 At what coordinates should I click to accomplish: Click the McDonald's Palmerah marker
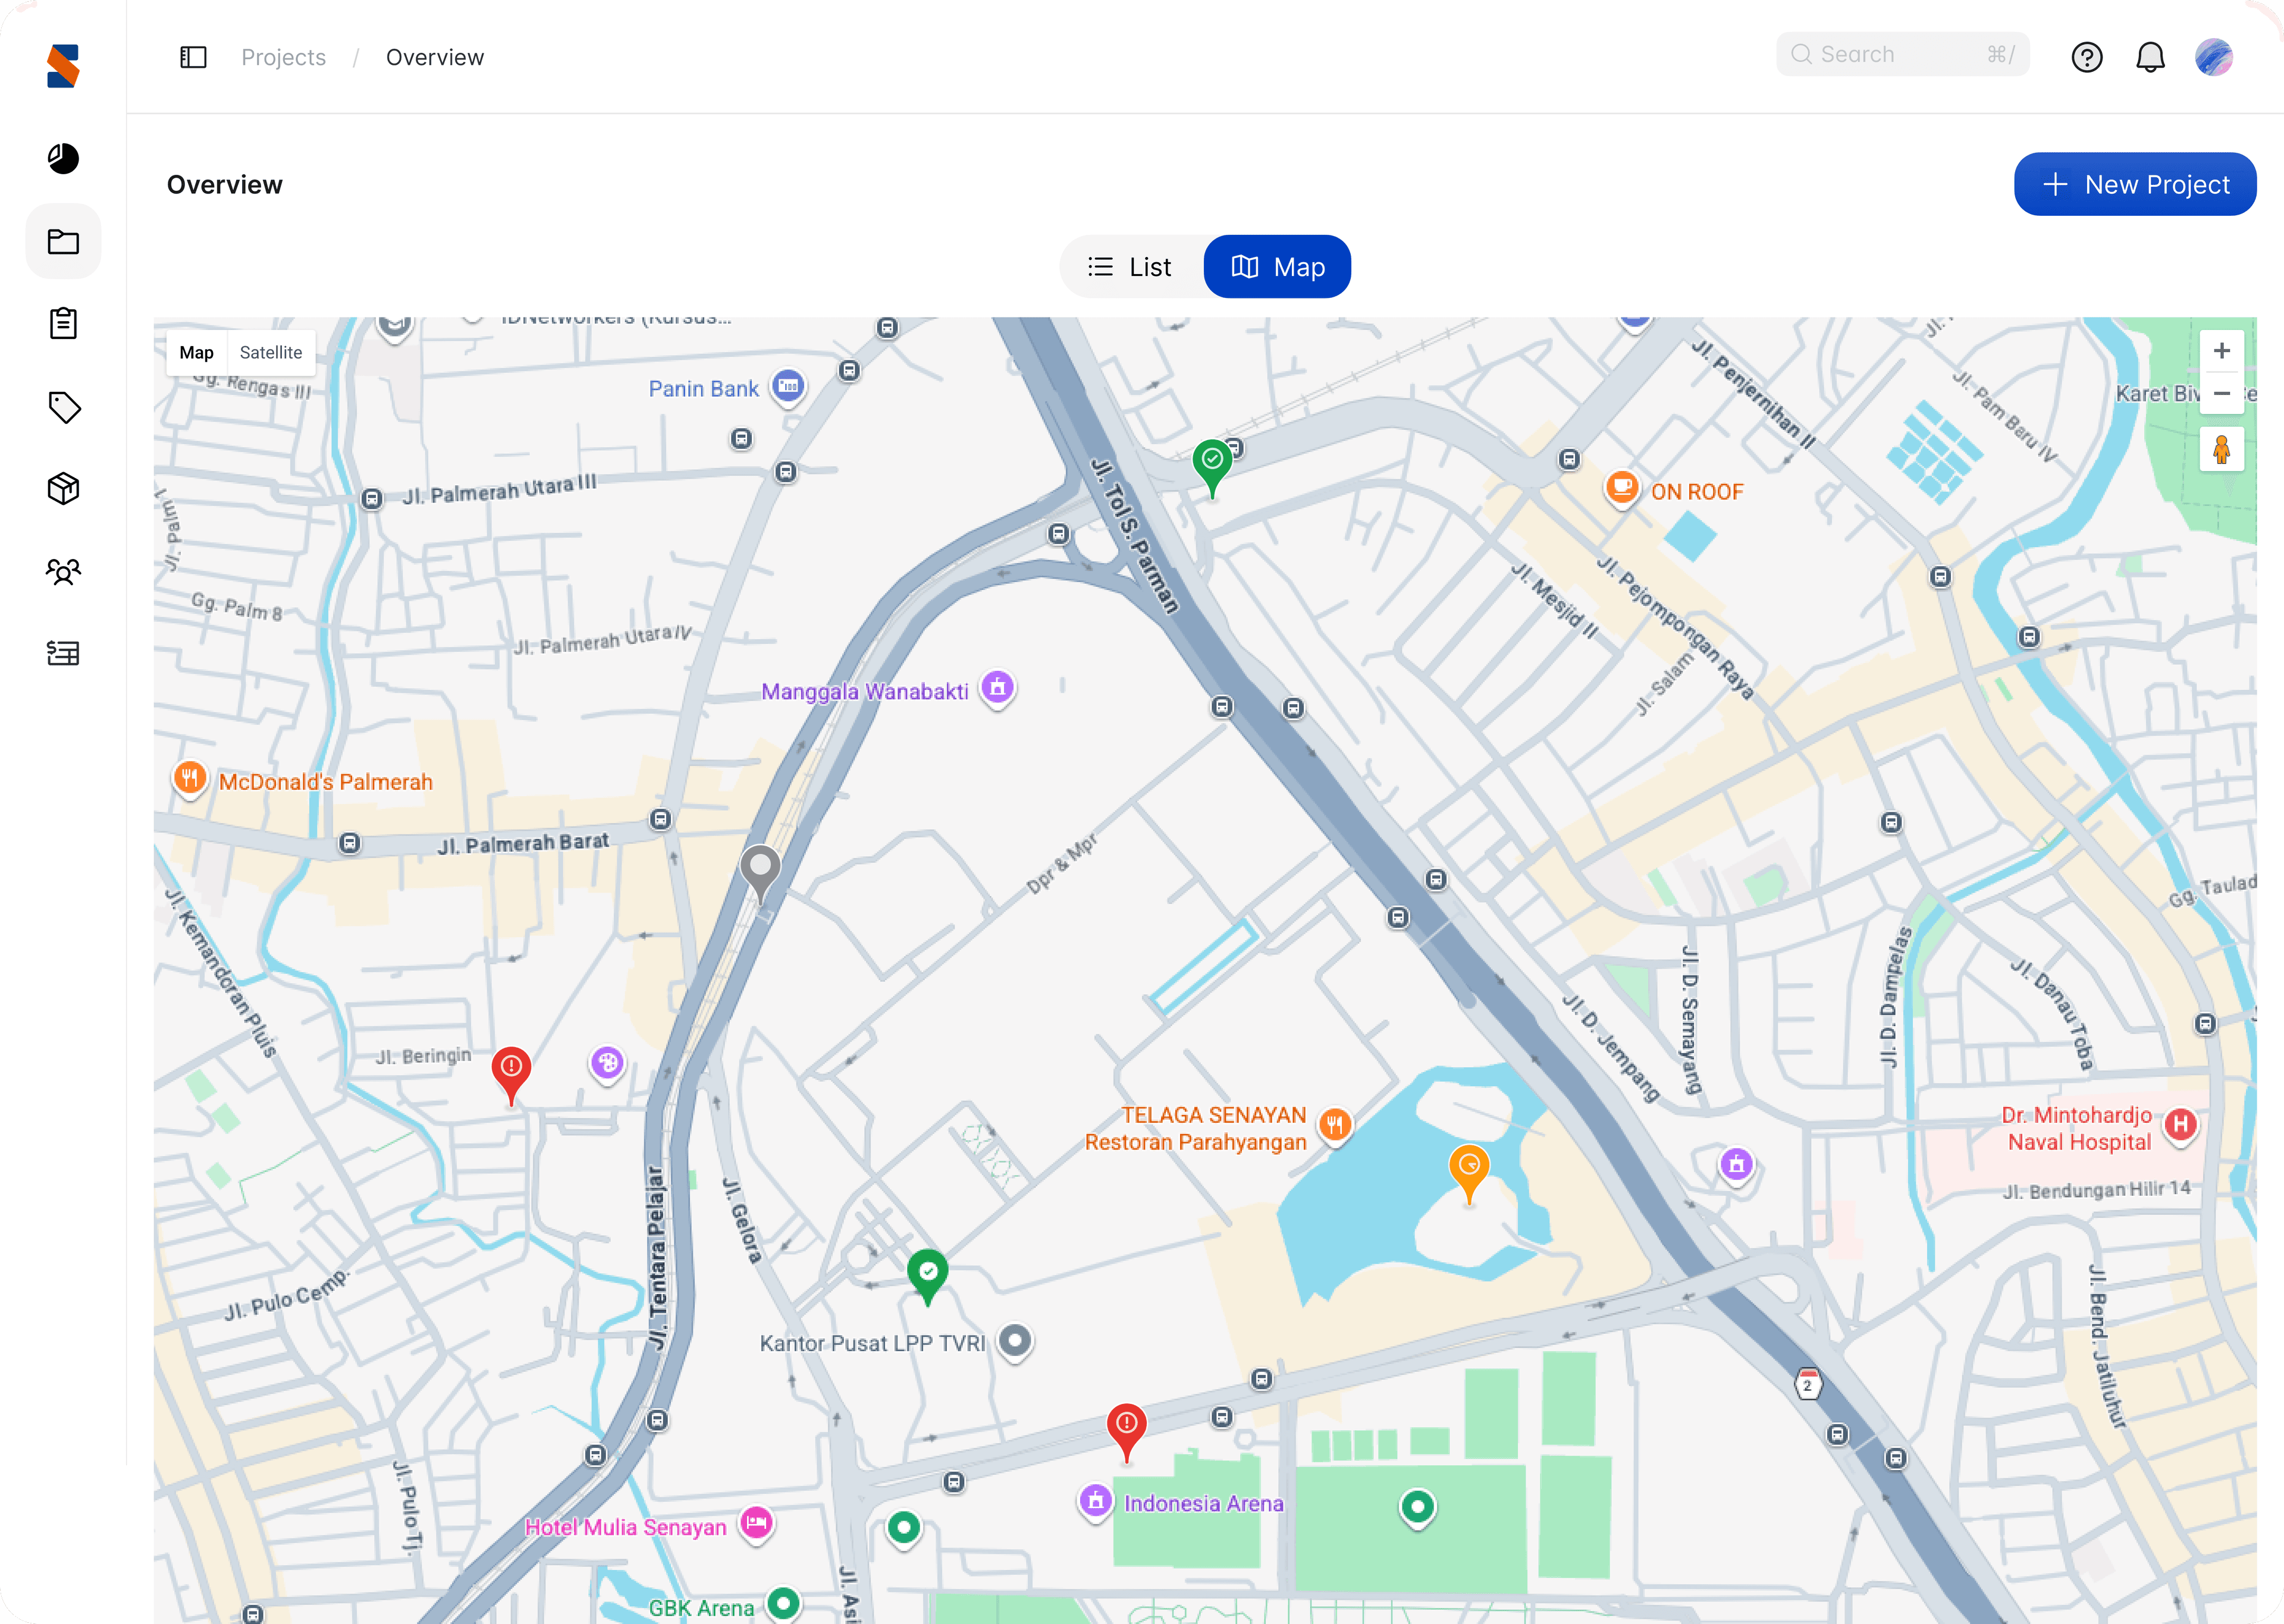[x=189, y=778]
